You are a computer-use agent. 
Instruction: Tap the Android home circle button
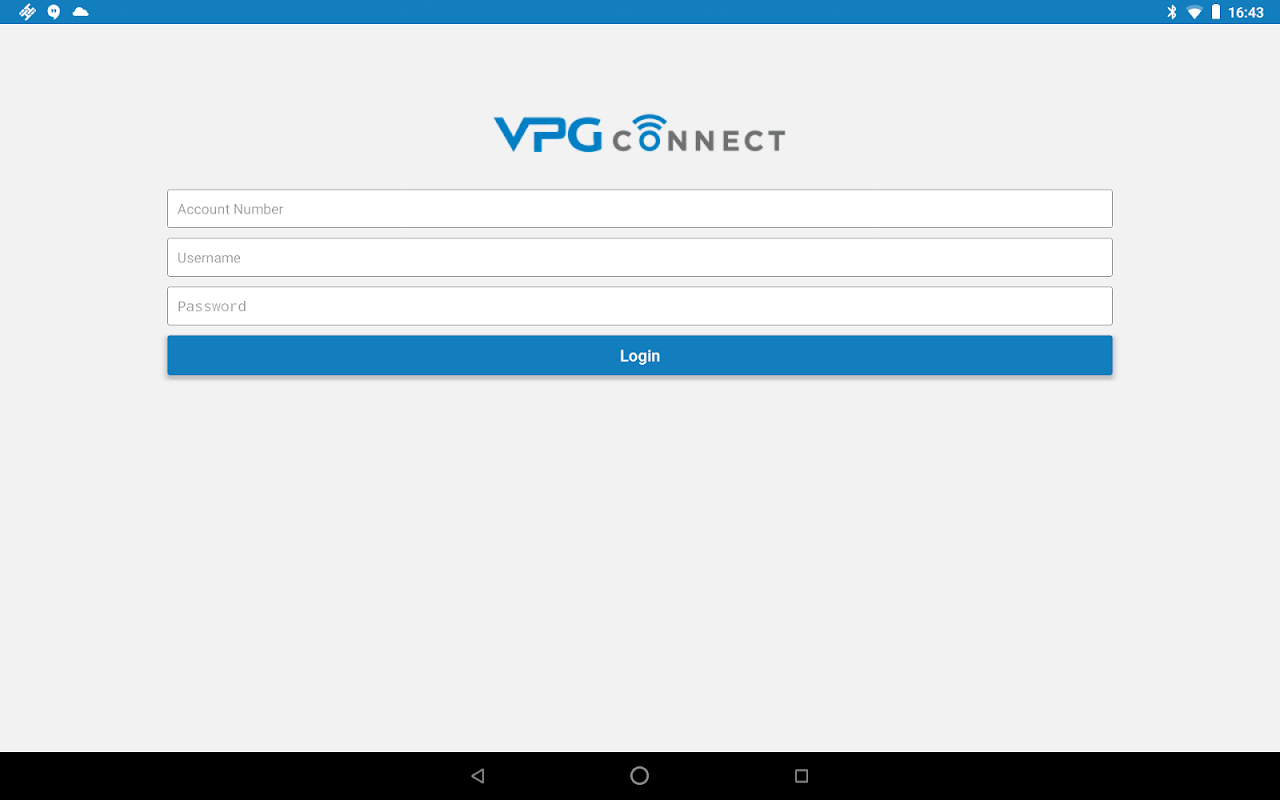tap(640, 776)
